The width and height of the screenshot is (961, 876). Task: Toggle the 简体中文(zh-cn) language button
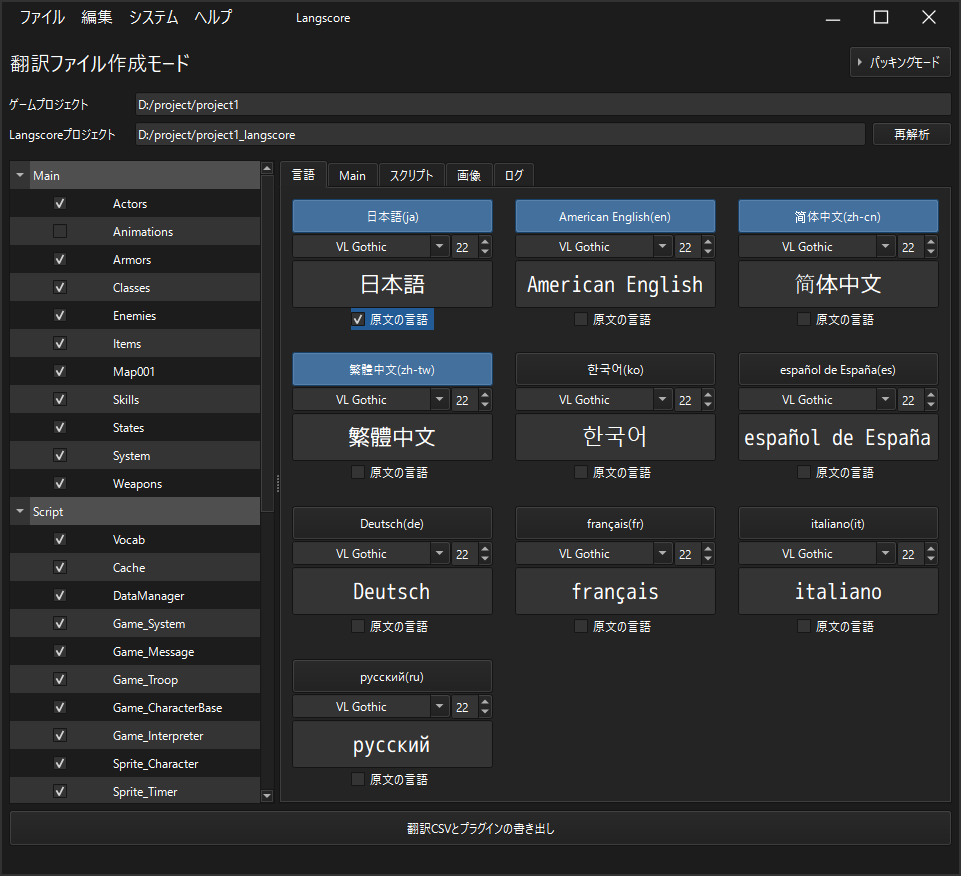click(x=838, y=216)
